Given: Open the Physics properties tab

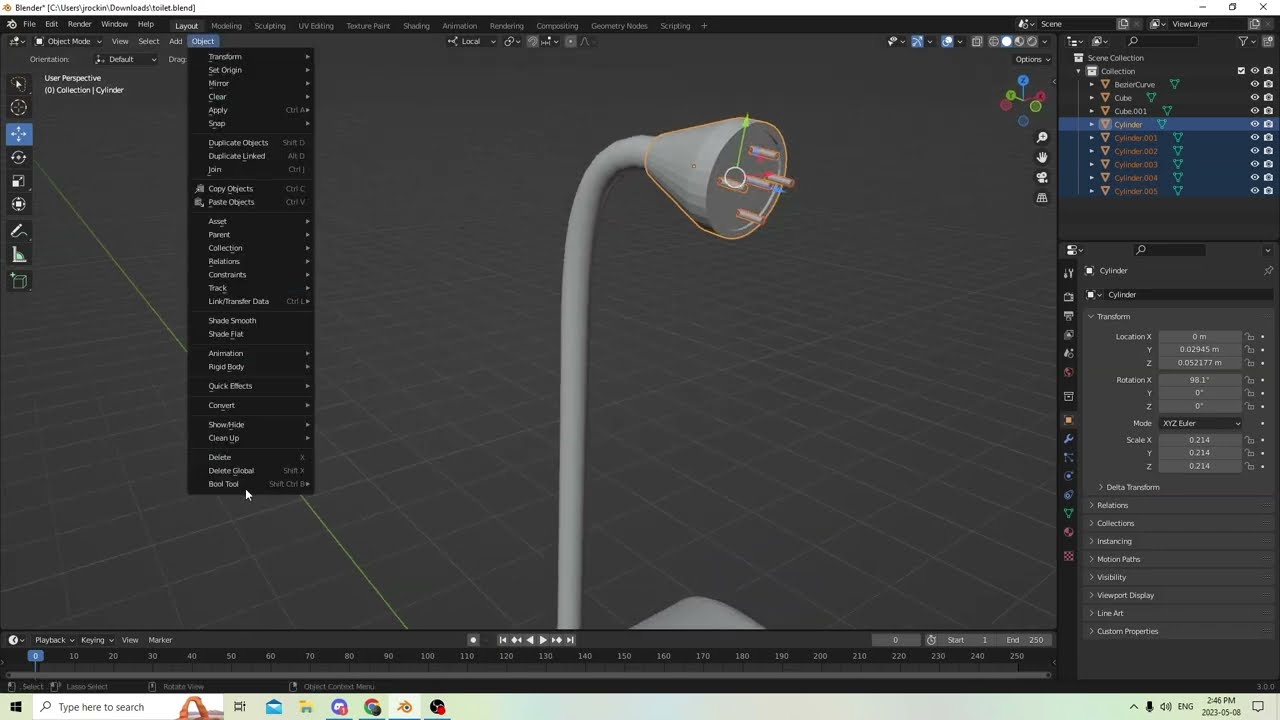Looking at the screenshot, I should [1068, 476].
